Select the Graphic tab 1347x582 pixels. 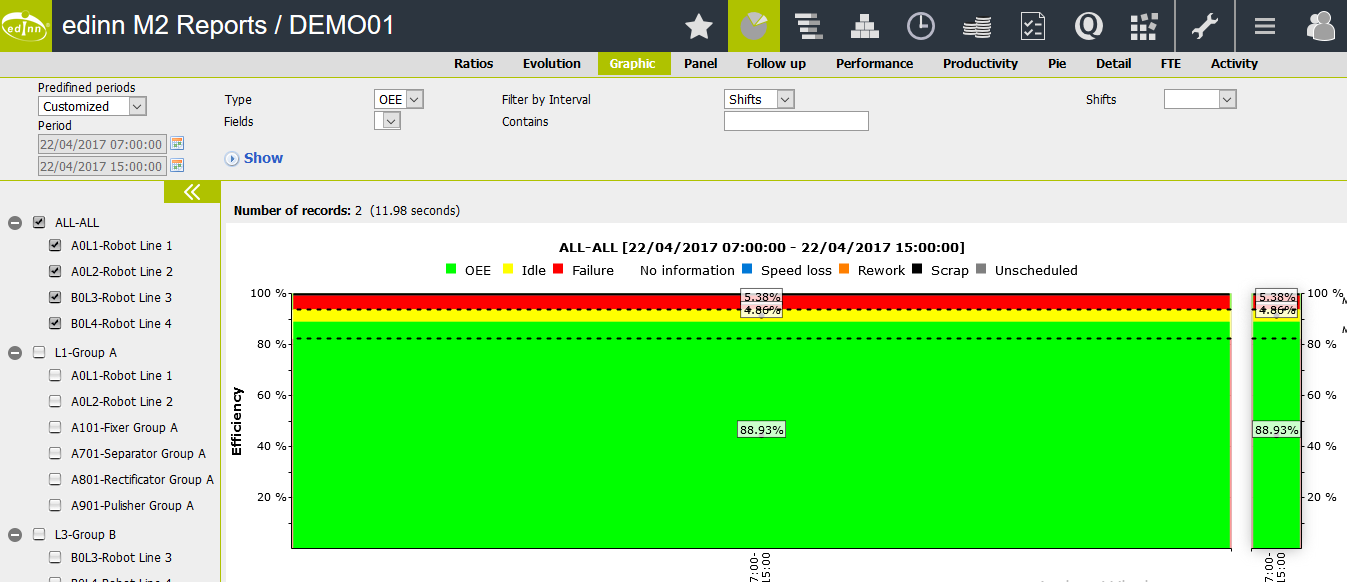click(x=633, y=63)
